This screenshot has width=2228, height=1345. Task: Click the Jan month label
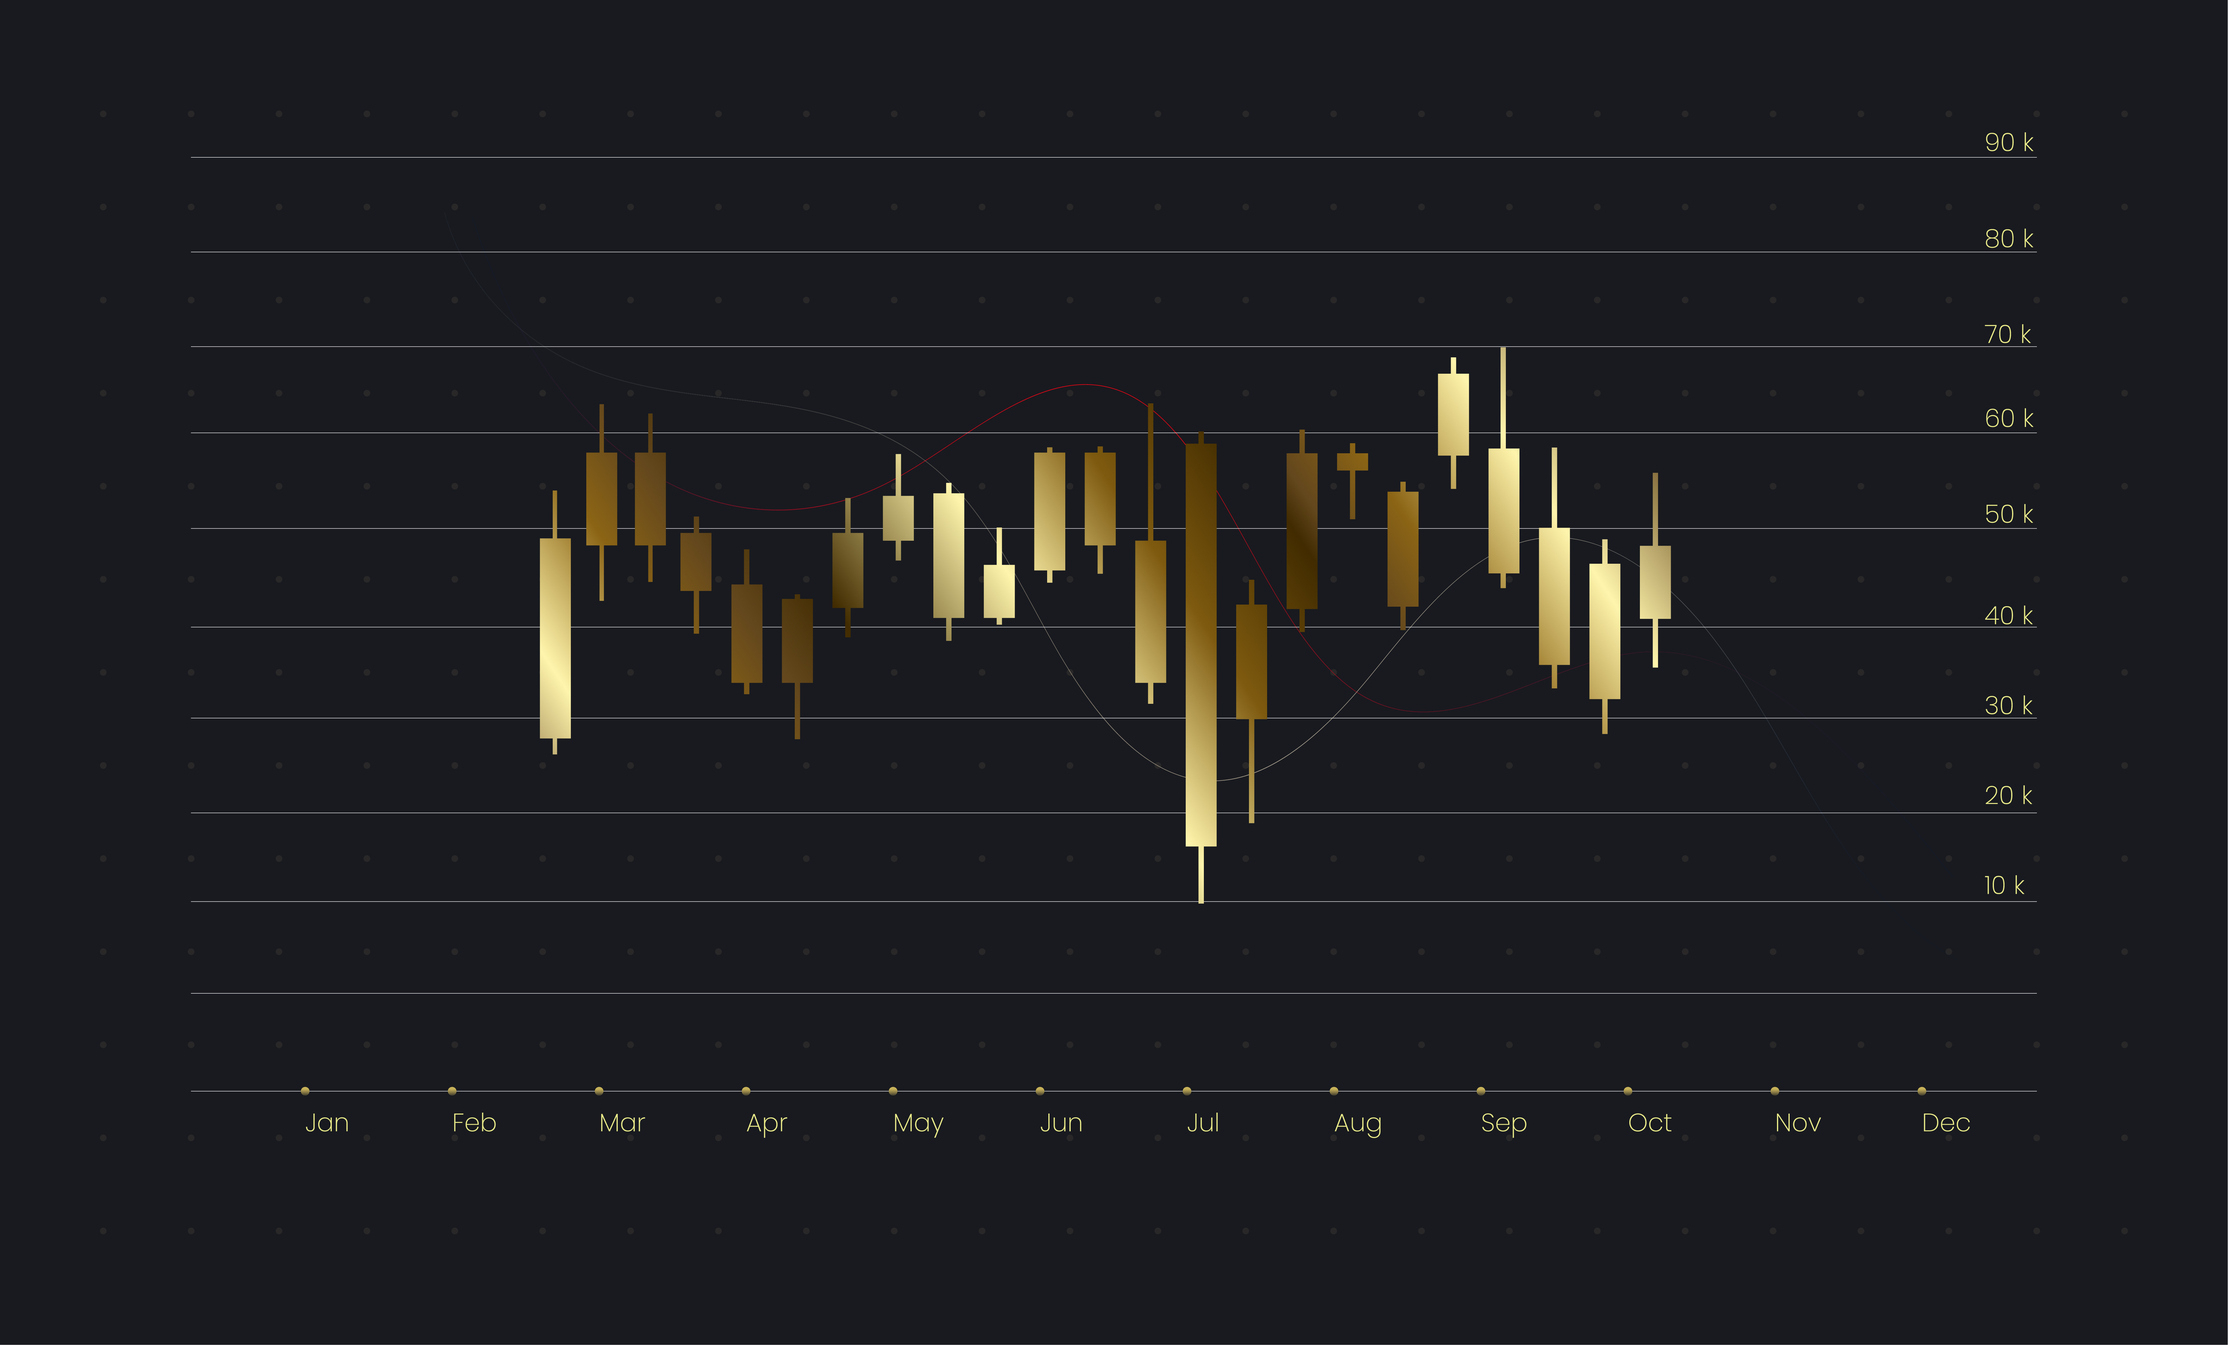[326, 1123]
